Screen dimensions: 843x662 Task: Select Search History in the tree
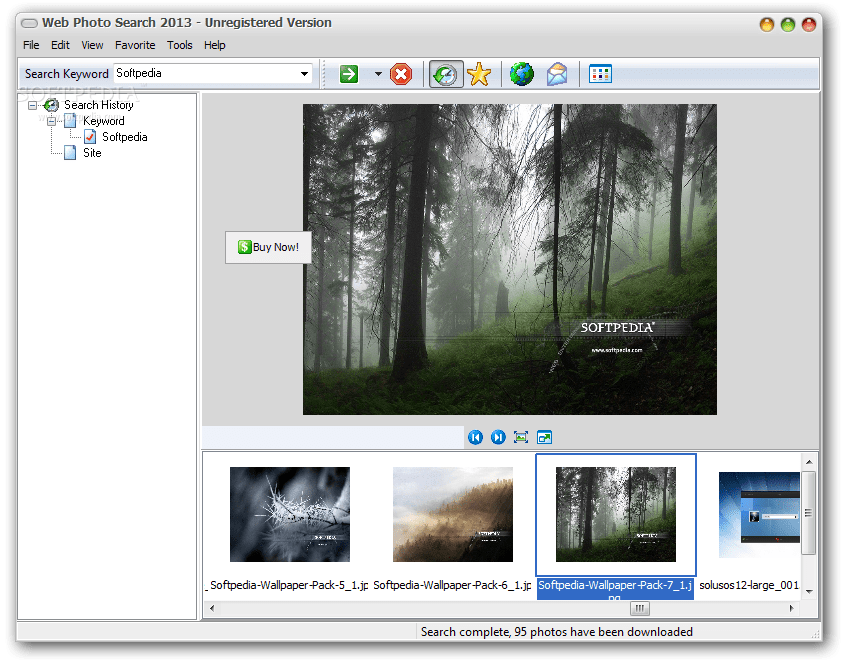point(98,105)
